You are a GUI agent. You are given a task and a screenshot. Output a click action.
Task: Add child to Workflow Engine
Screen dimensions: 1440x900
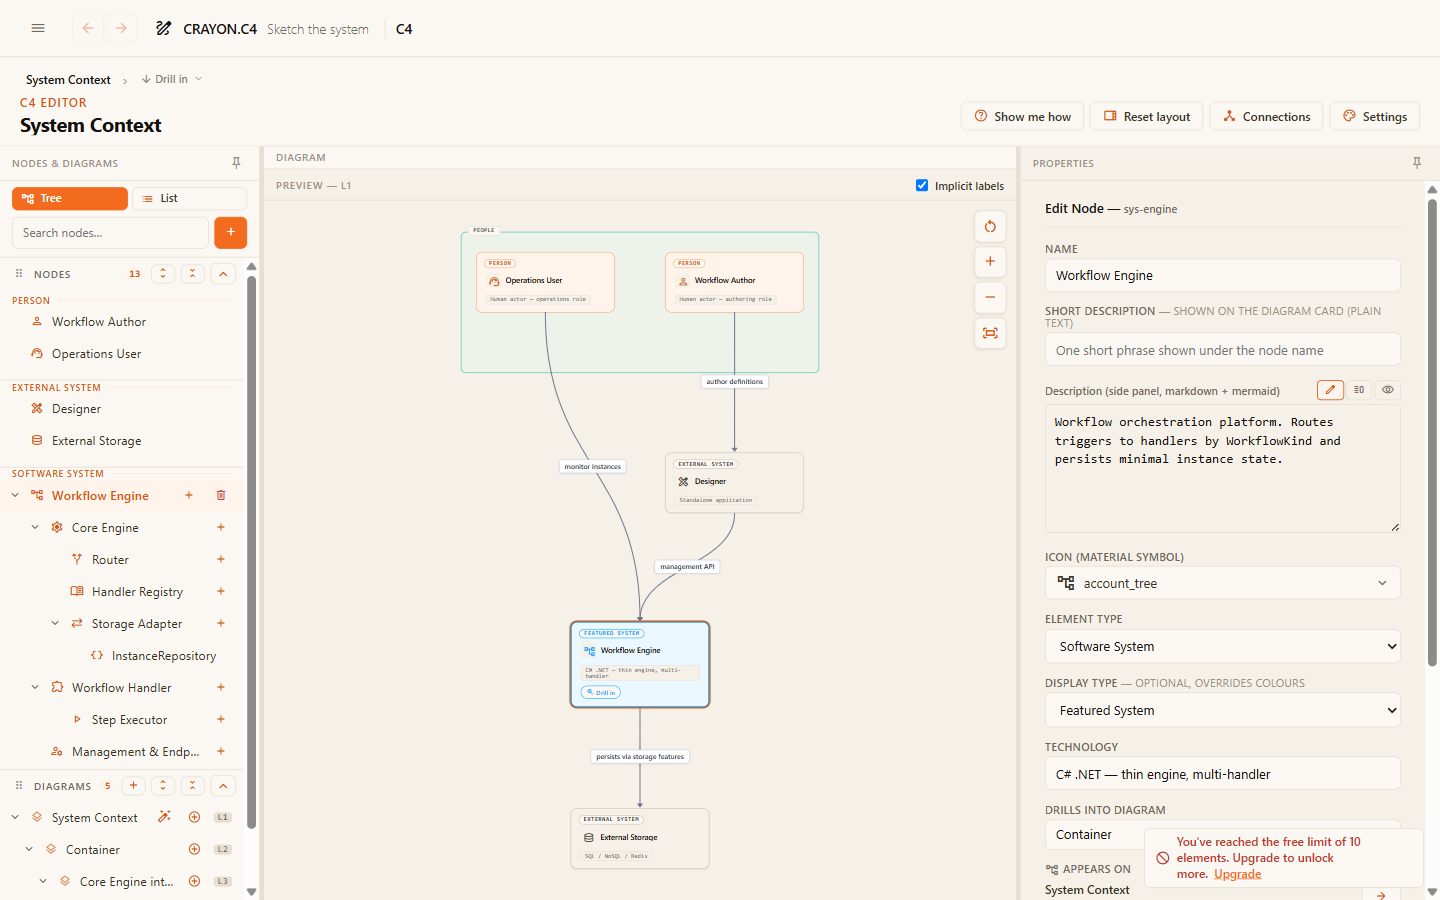coord(189,495)
